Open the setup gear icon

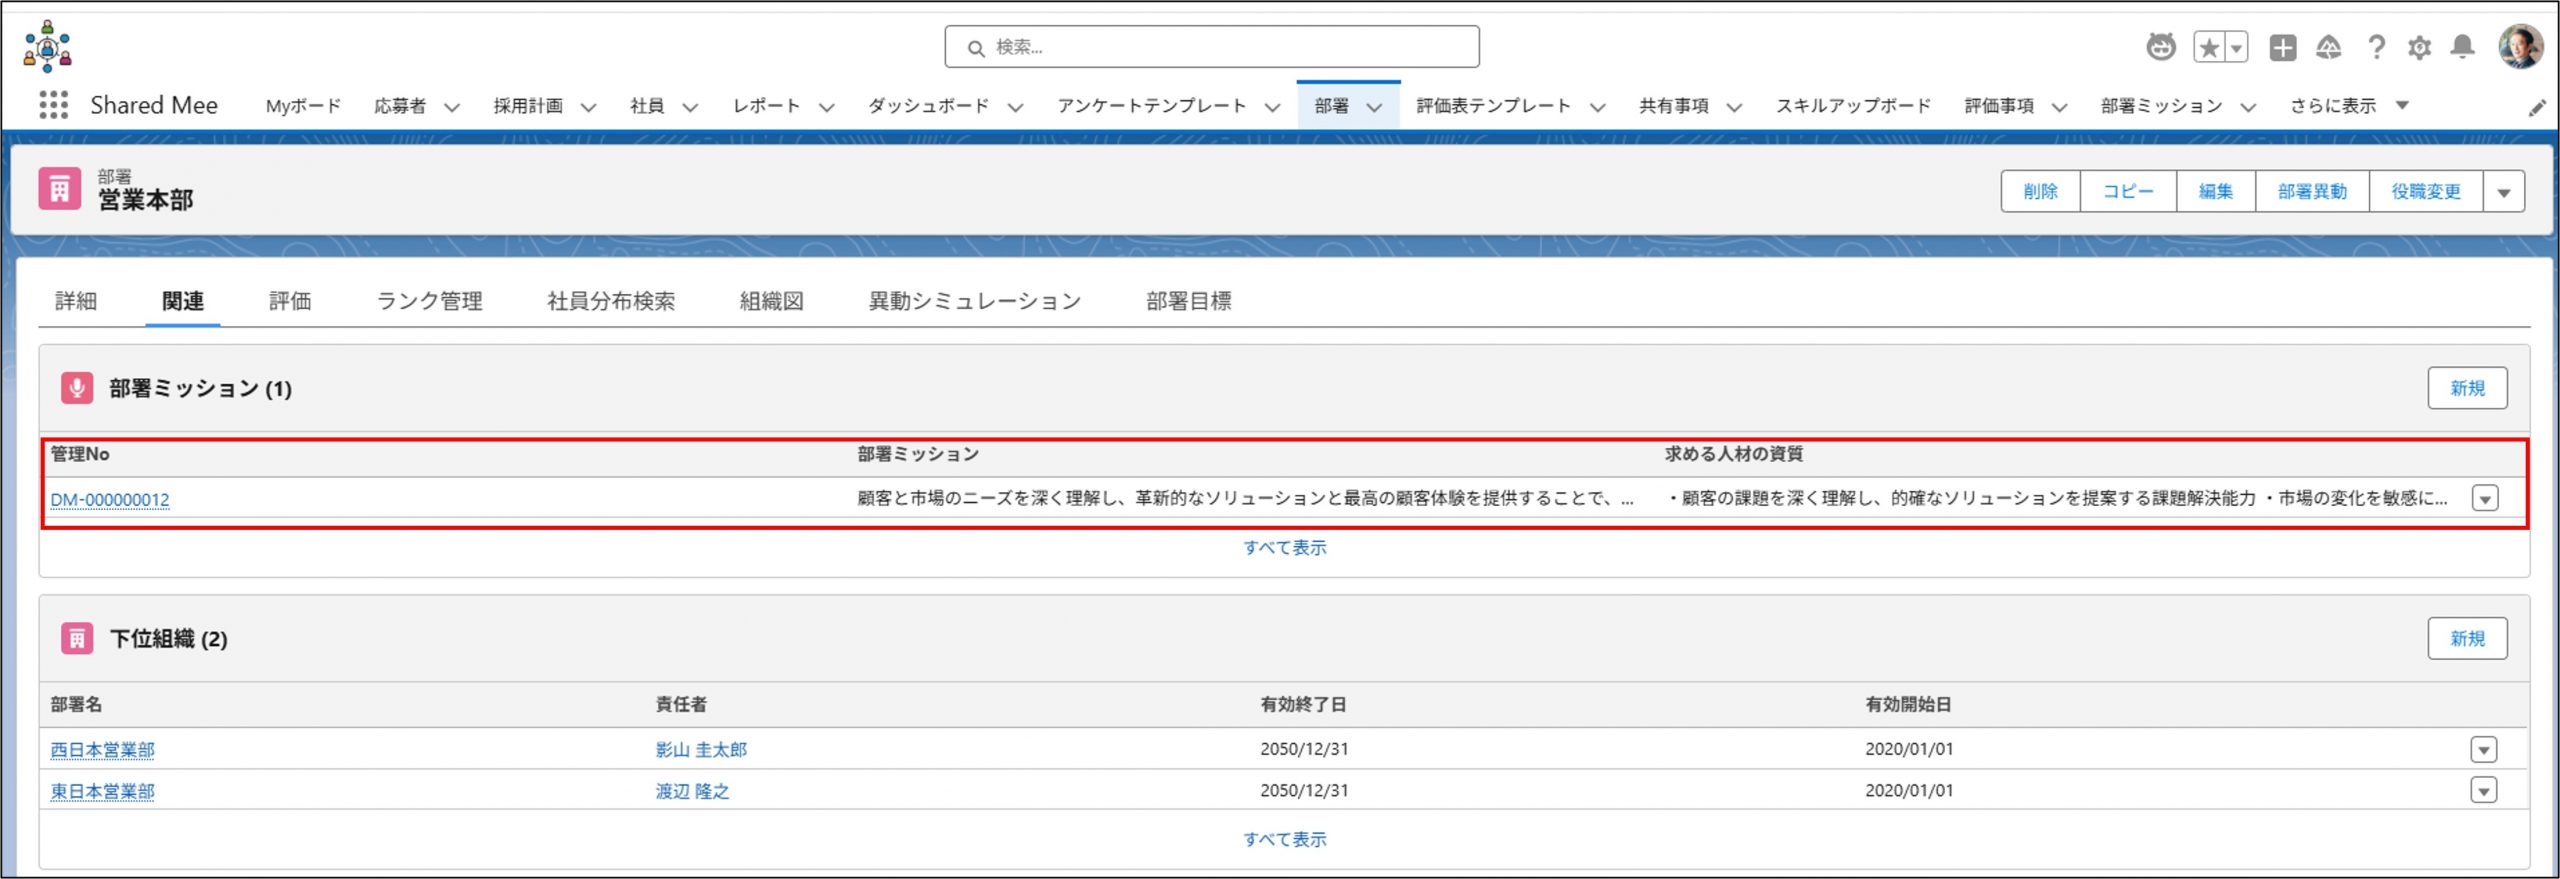(2419, 47)
